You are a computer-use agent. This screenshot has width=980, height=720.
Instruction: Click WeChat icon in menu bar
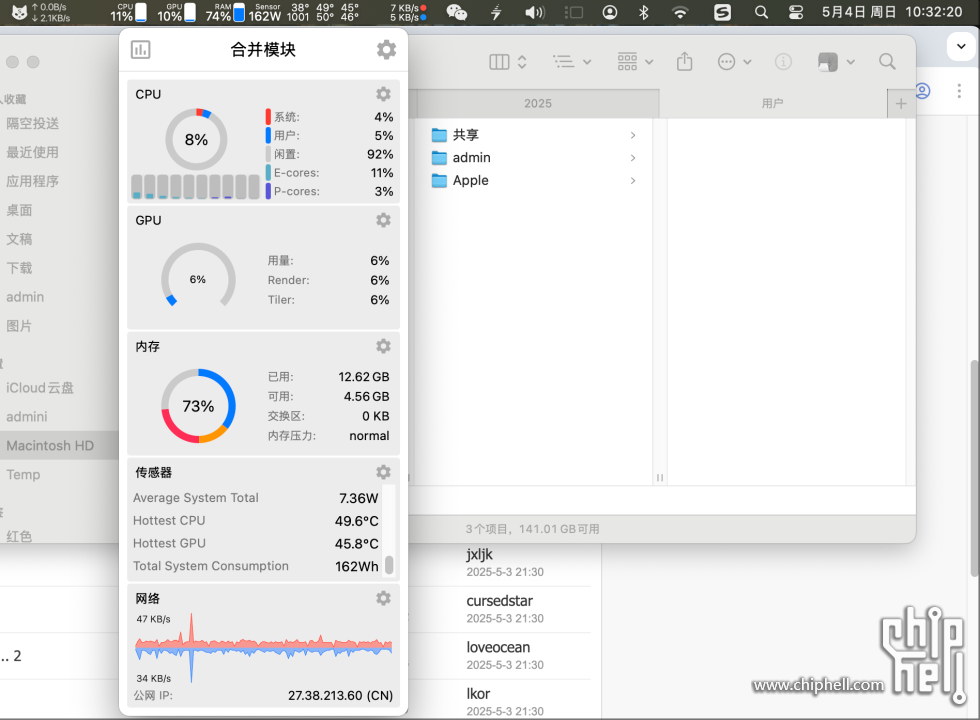(457, 12)
